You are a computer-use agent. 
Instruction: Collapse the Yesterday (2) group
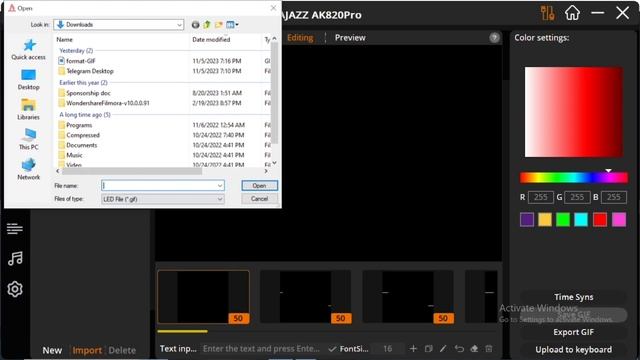(x=76, y=51)
